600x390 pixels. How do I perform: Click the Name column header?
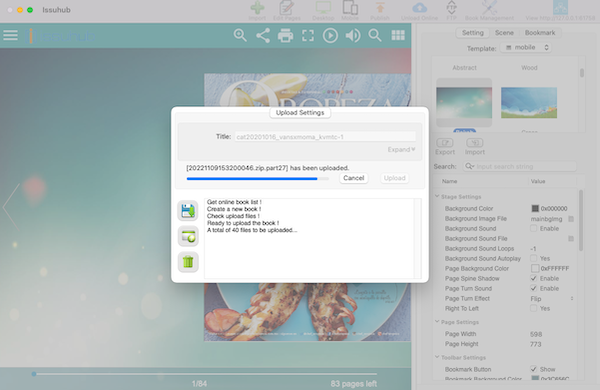pos(450,181)
